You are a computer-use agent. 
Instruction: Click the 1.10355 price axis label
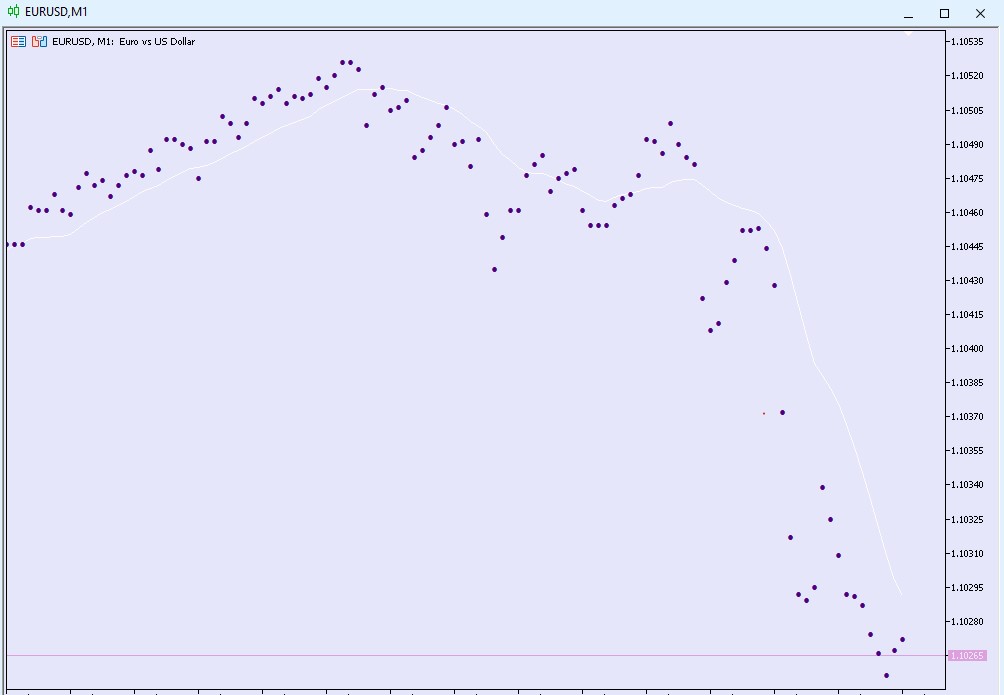(967, 450)
